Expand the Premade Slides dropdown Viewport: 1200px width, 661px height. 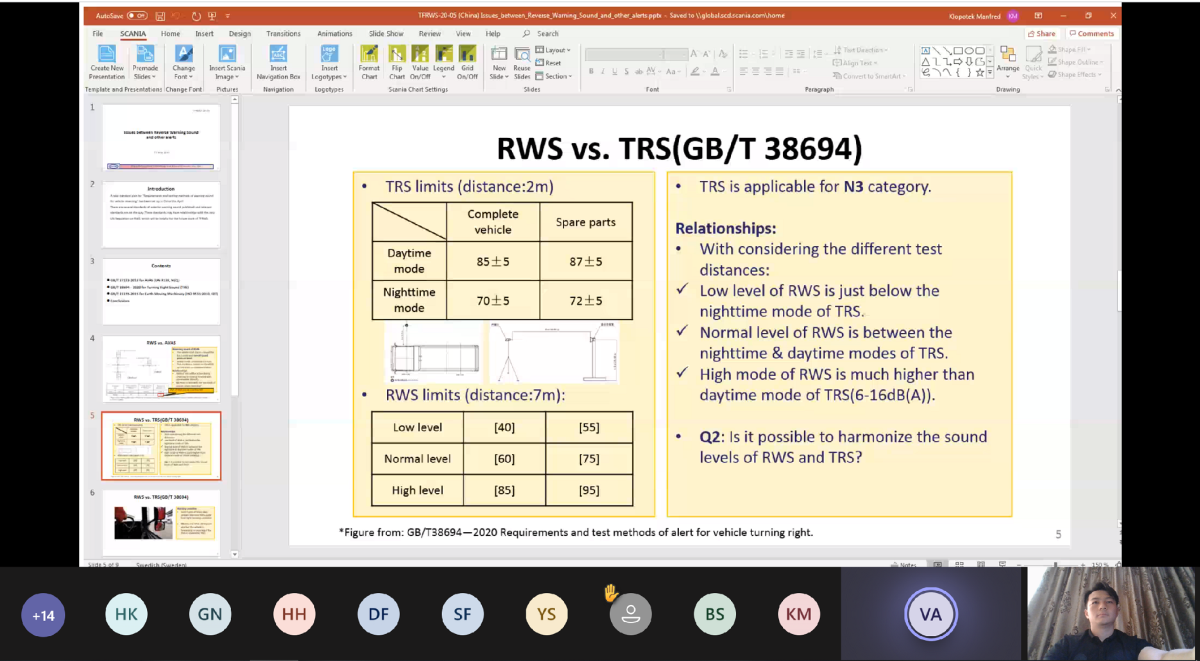click(x=145, y=76)
